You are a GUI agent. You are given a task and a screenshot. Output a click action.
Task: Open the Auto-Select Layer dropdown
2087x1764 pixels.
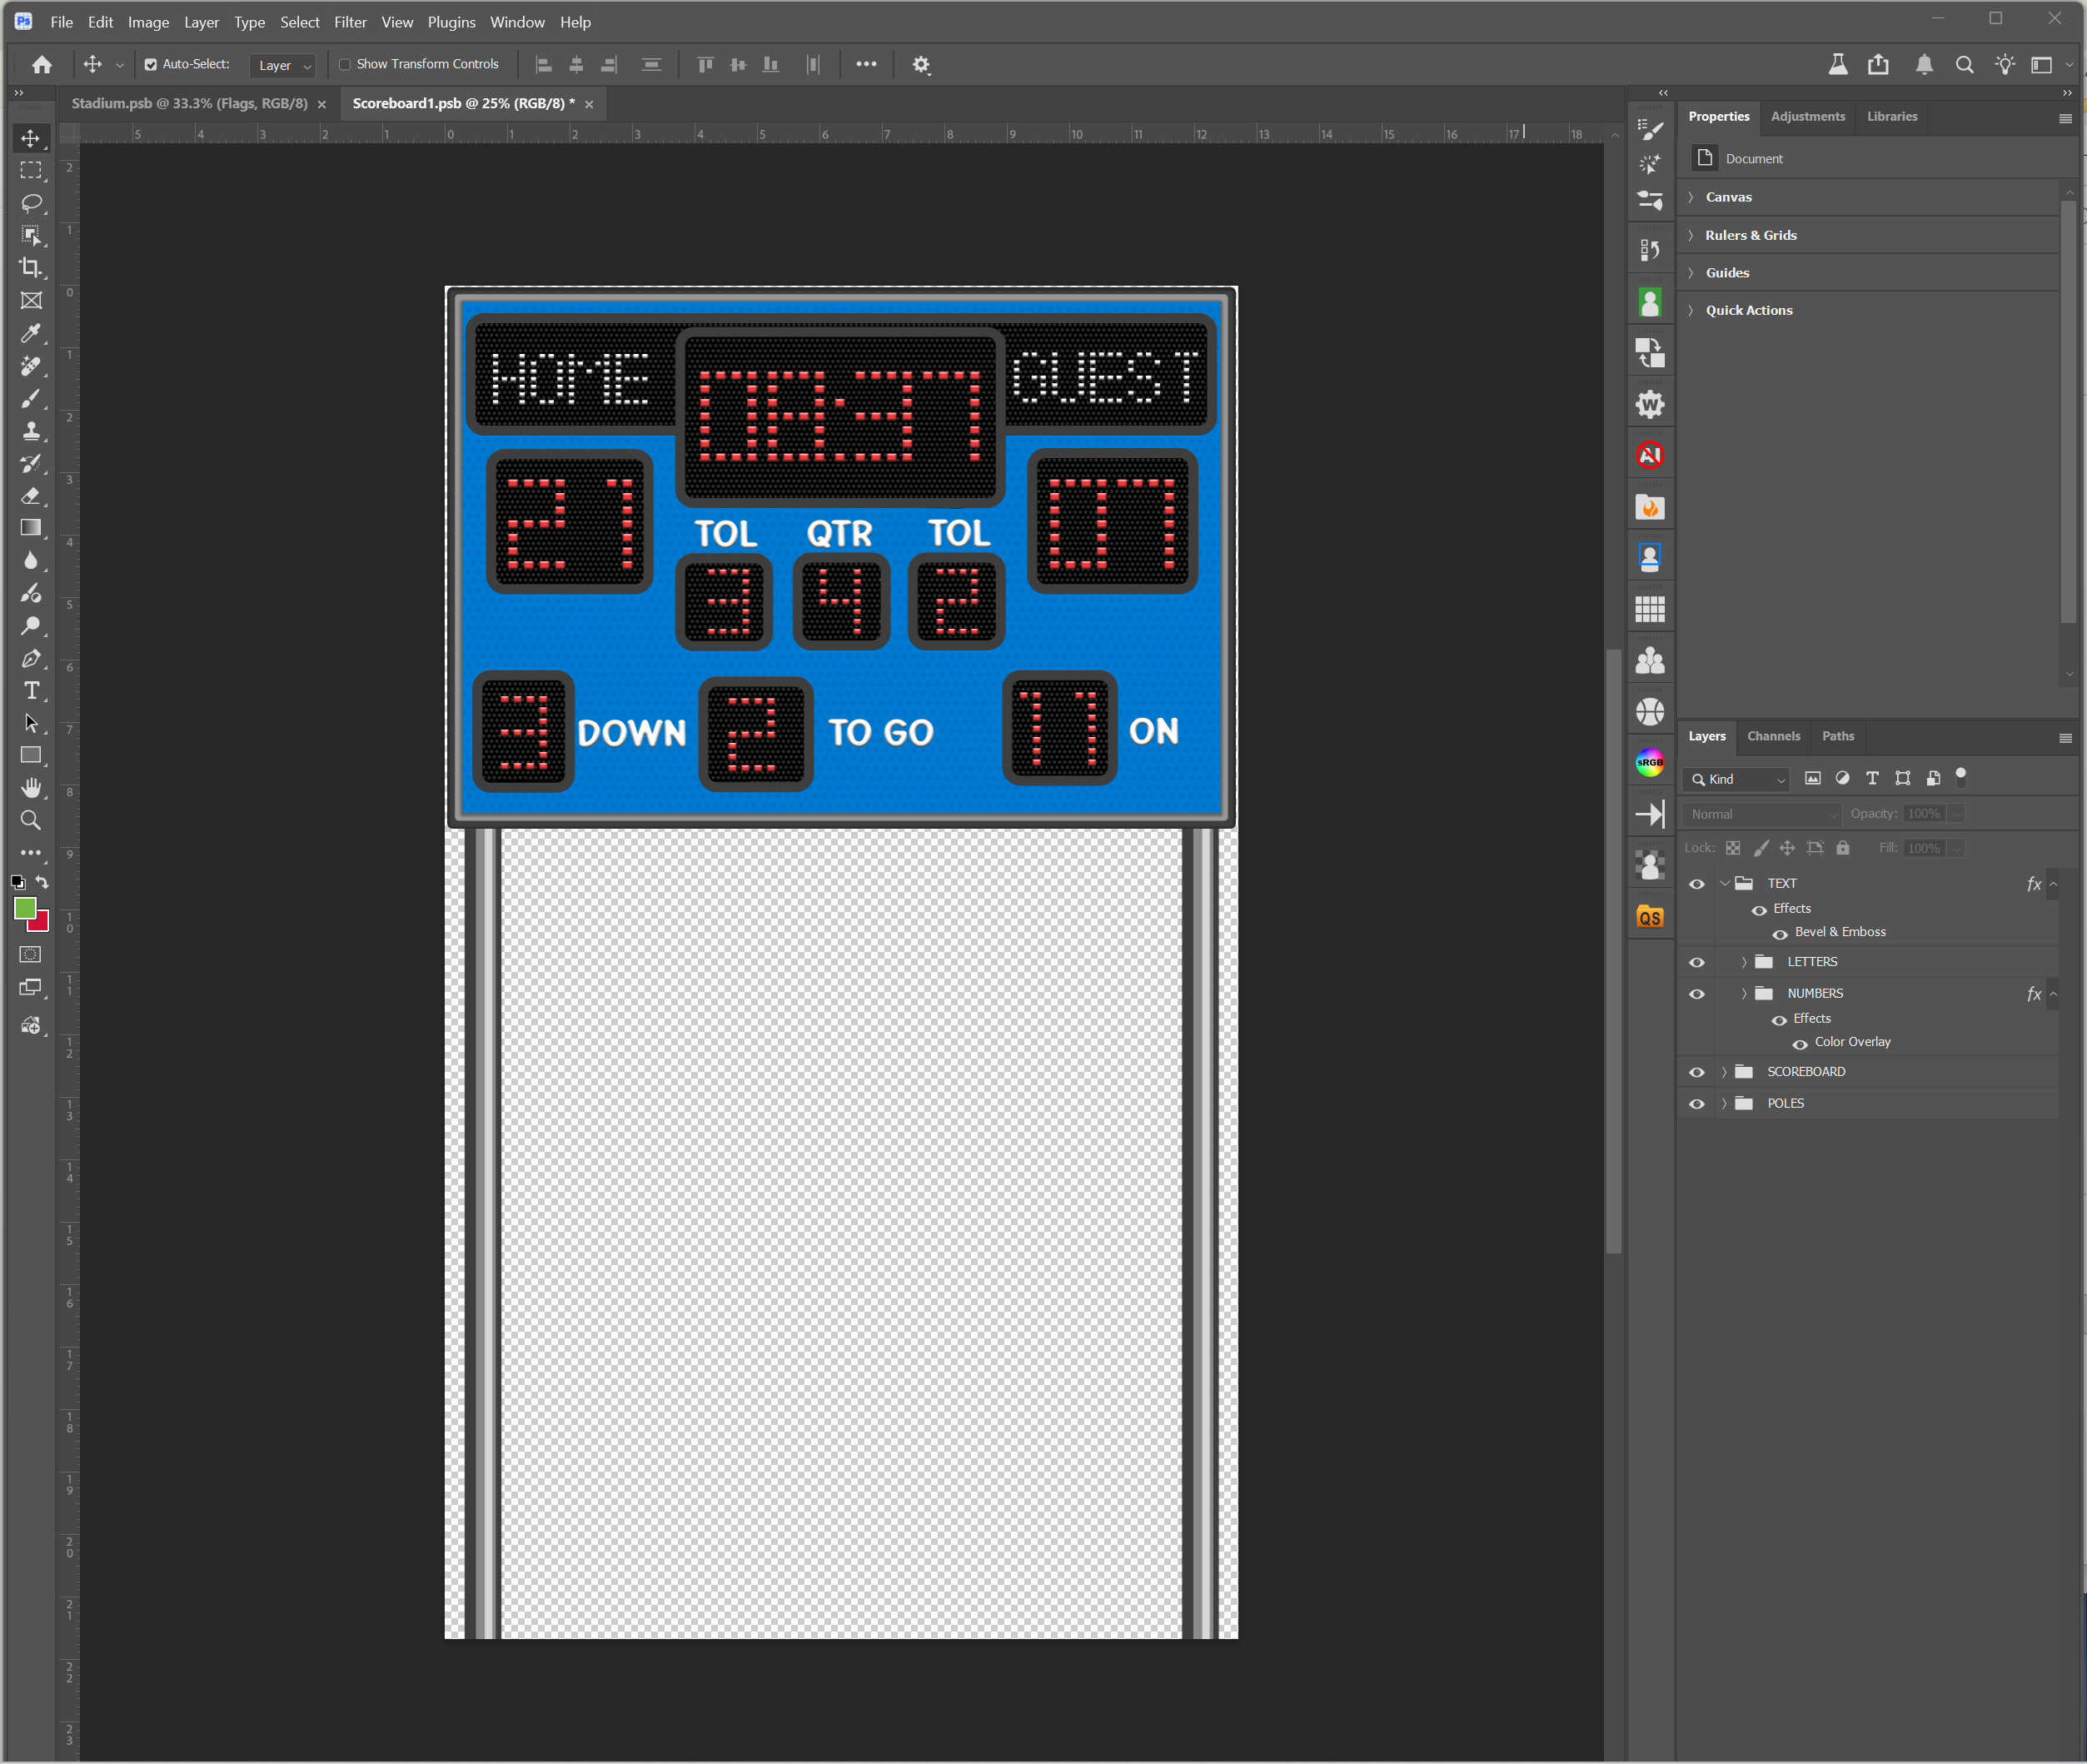point(283,66)
